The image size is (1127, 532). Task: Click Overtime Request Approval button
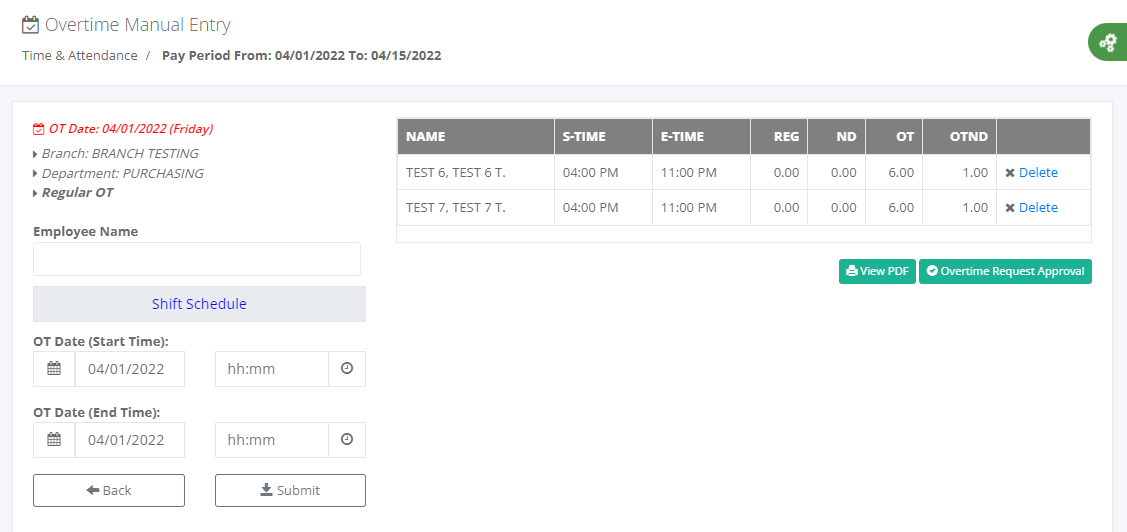pyautogui.click(x=1005, y=272)
